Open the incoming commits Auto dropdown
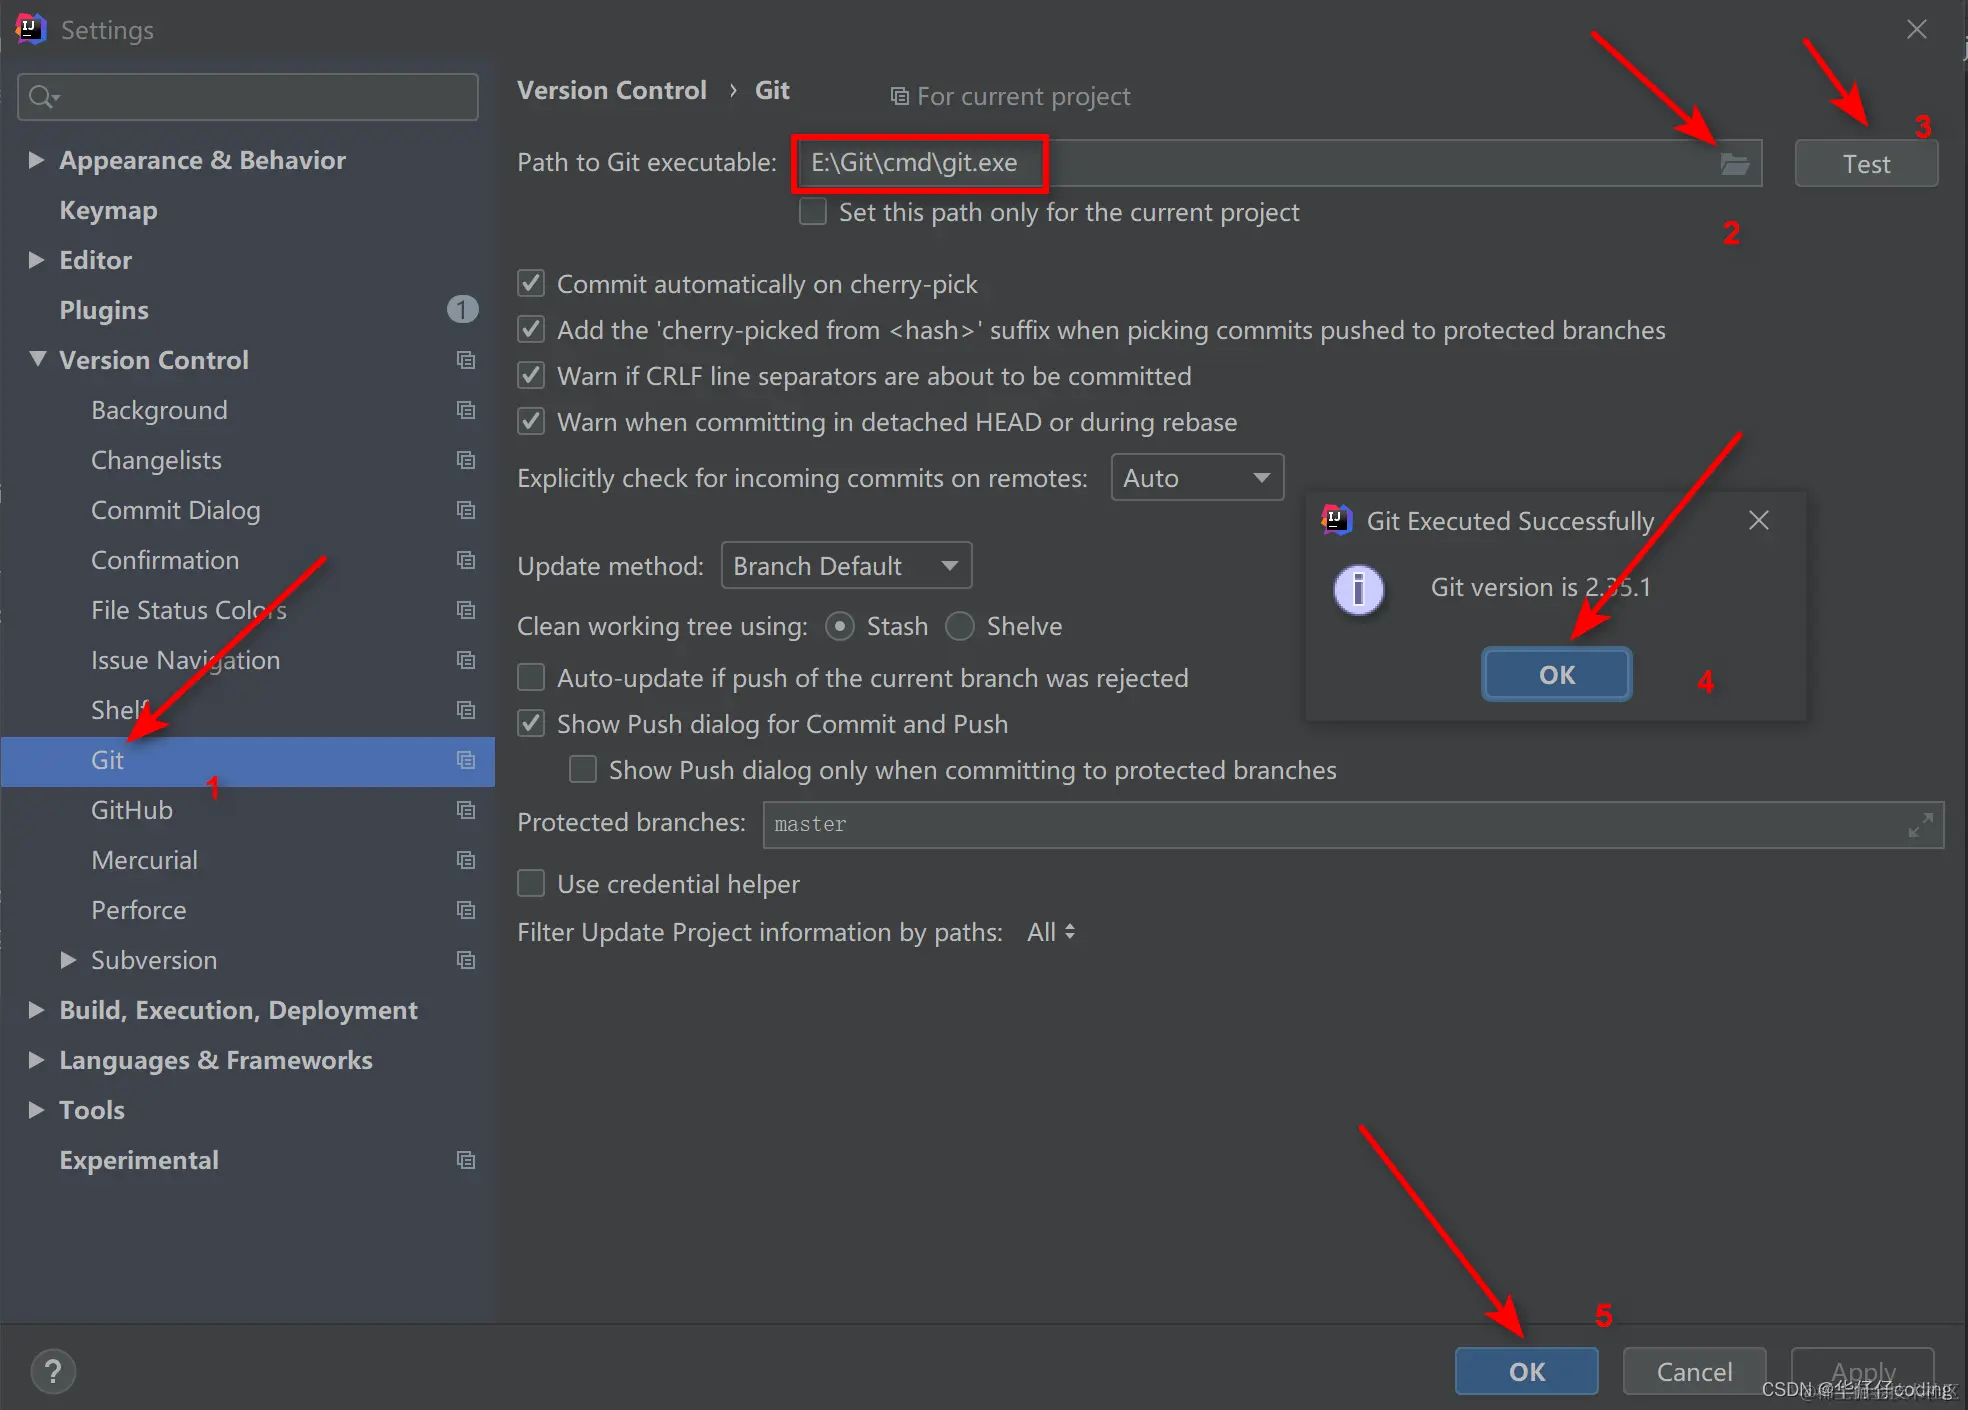Image resolution: width=1968 pixels, height=1410 pixels. click(x=1197, y=478)
